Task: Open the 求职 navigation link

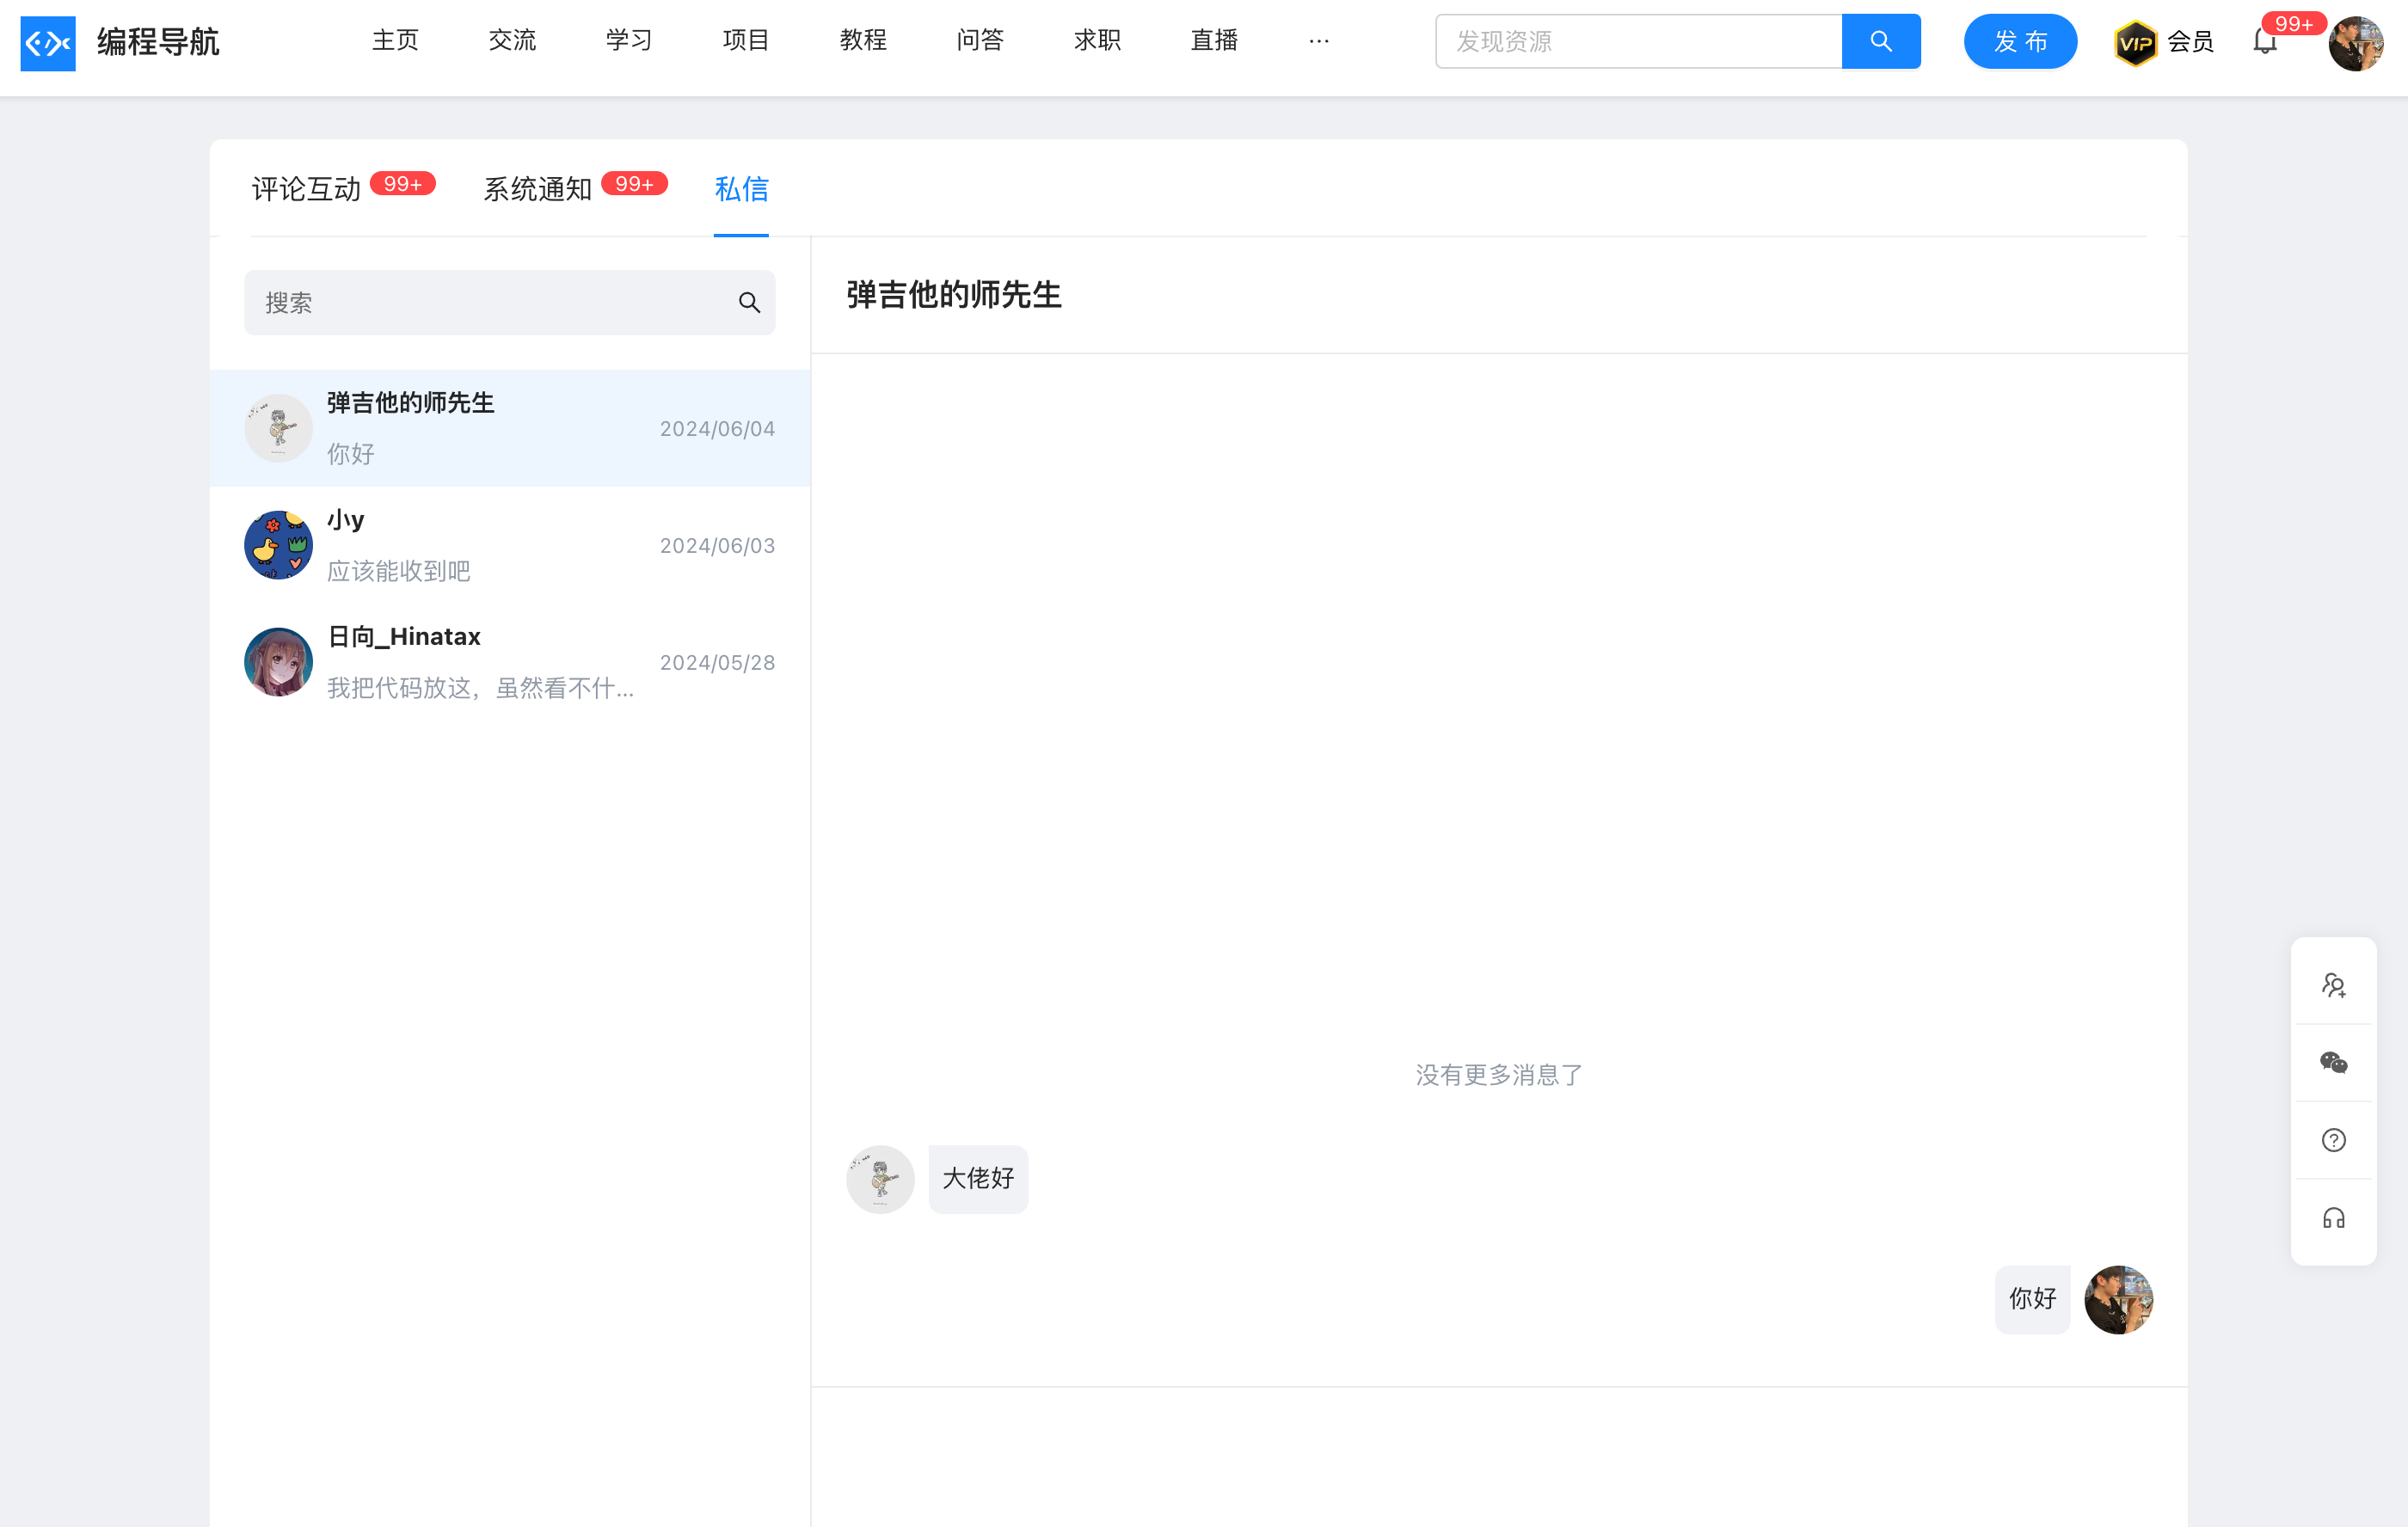Action: pos(1097,40)
